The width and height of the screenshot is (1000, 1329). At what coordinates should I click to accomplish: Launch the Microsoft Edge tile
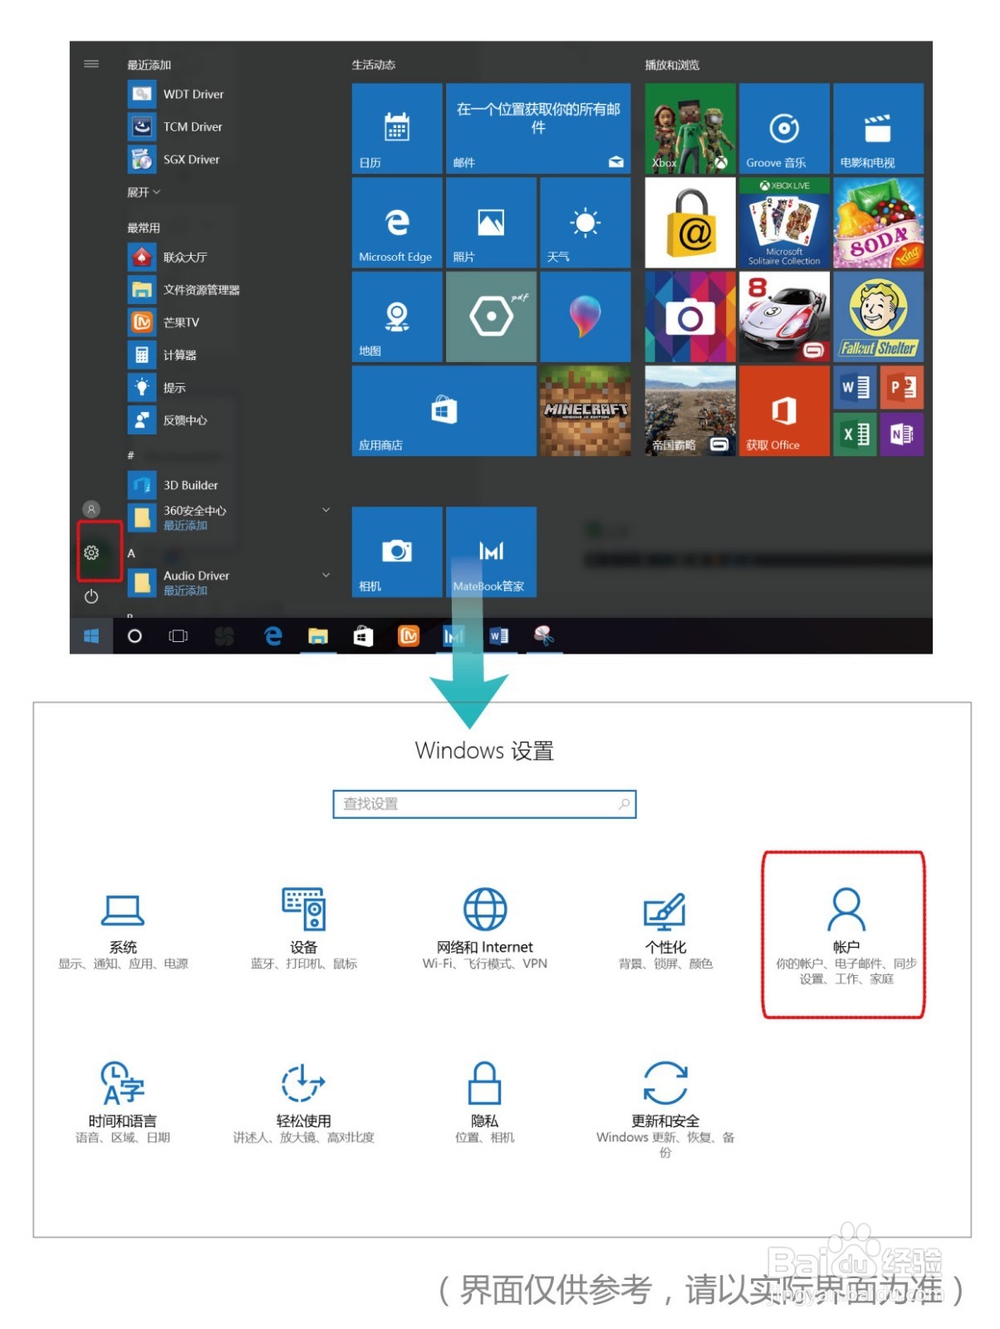(397, 223)
